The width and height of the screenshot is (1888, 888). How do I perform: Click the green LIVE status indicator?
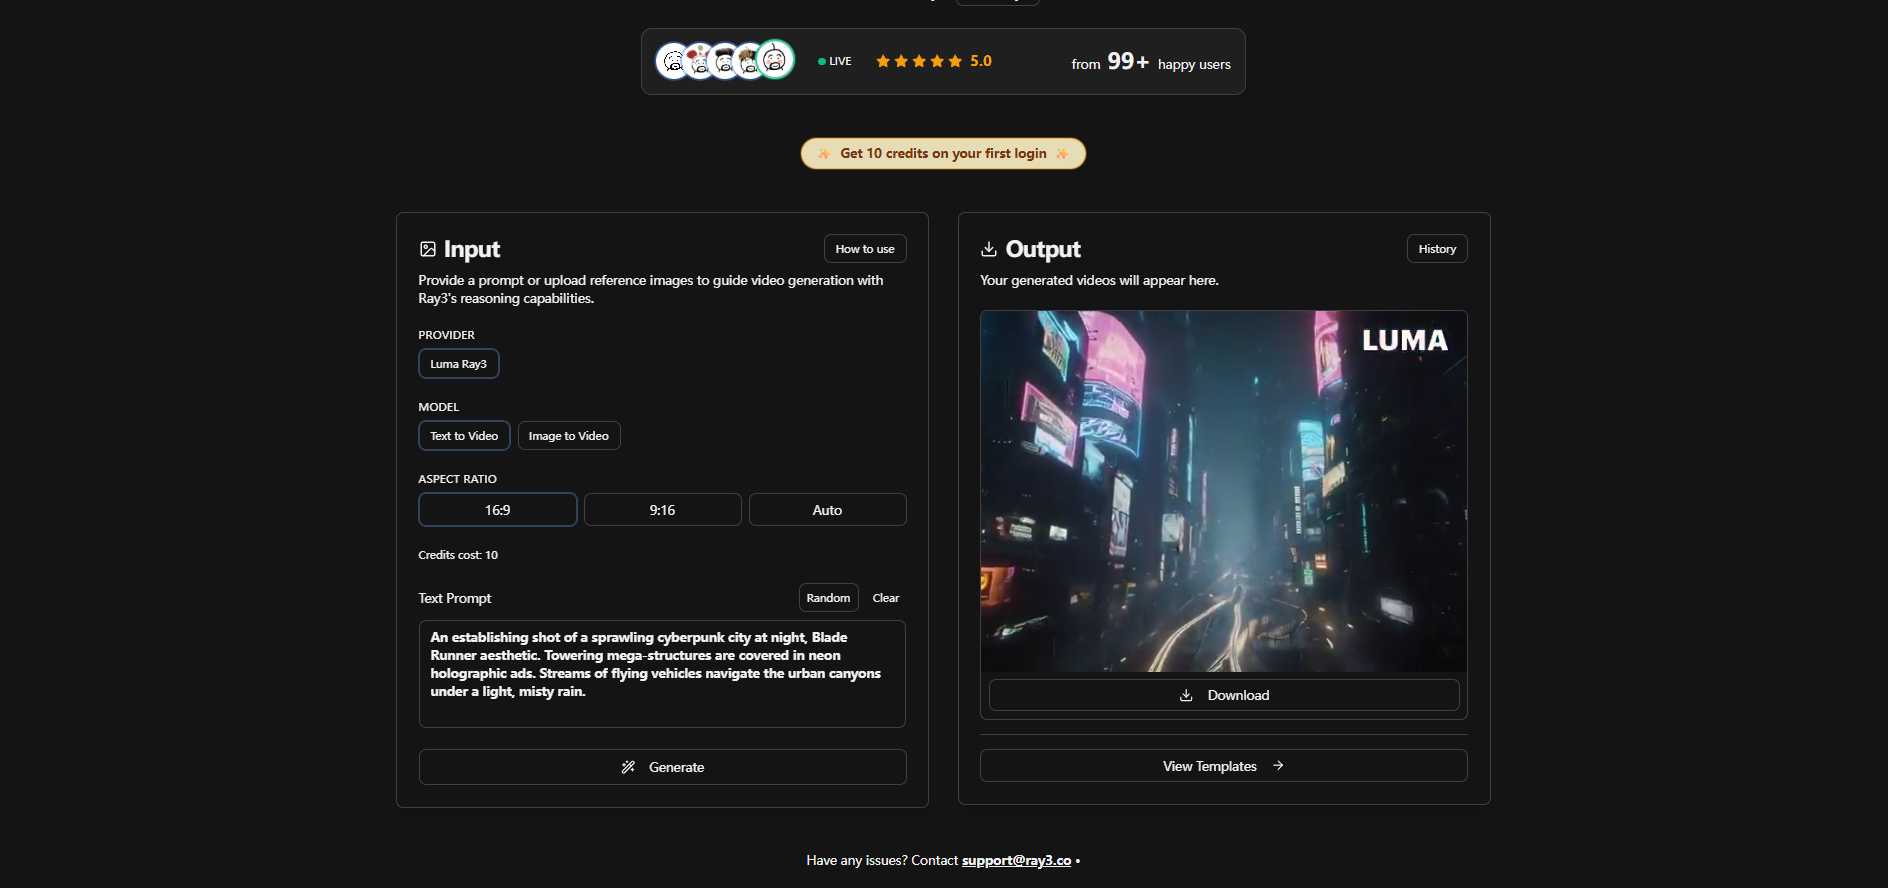pyautogui.click(x=834, y=61)
